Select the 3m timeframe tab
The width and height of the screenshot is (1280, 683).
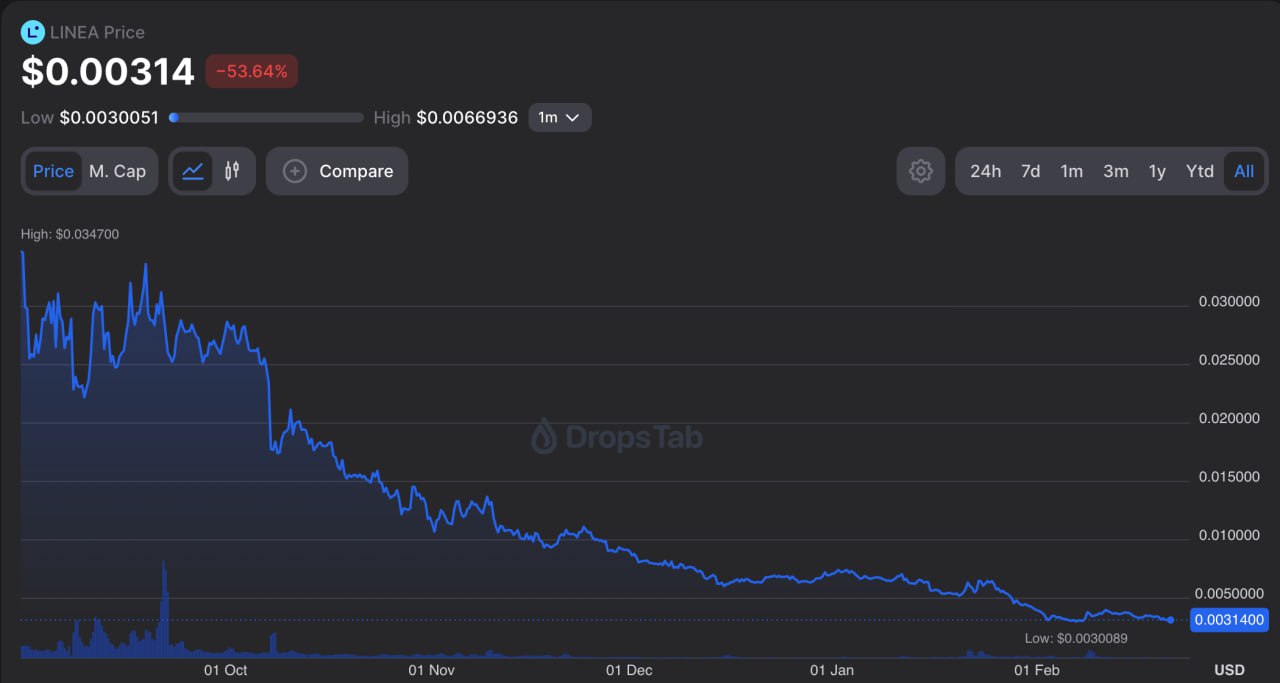[1115, 171]
